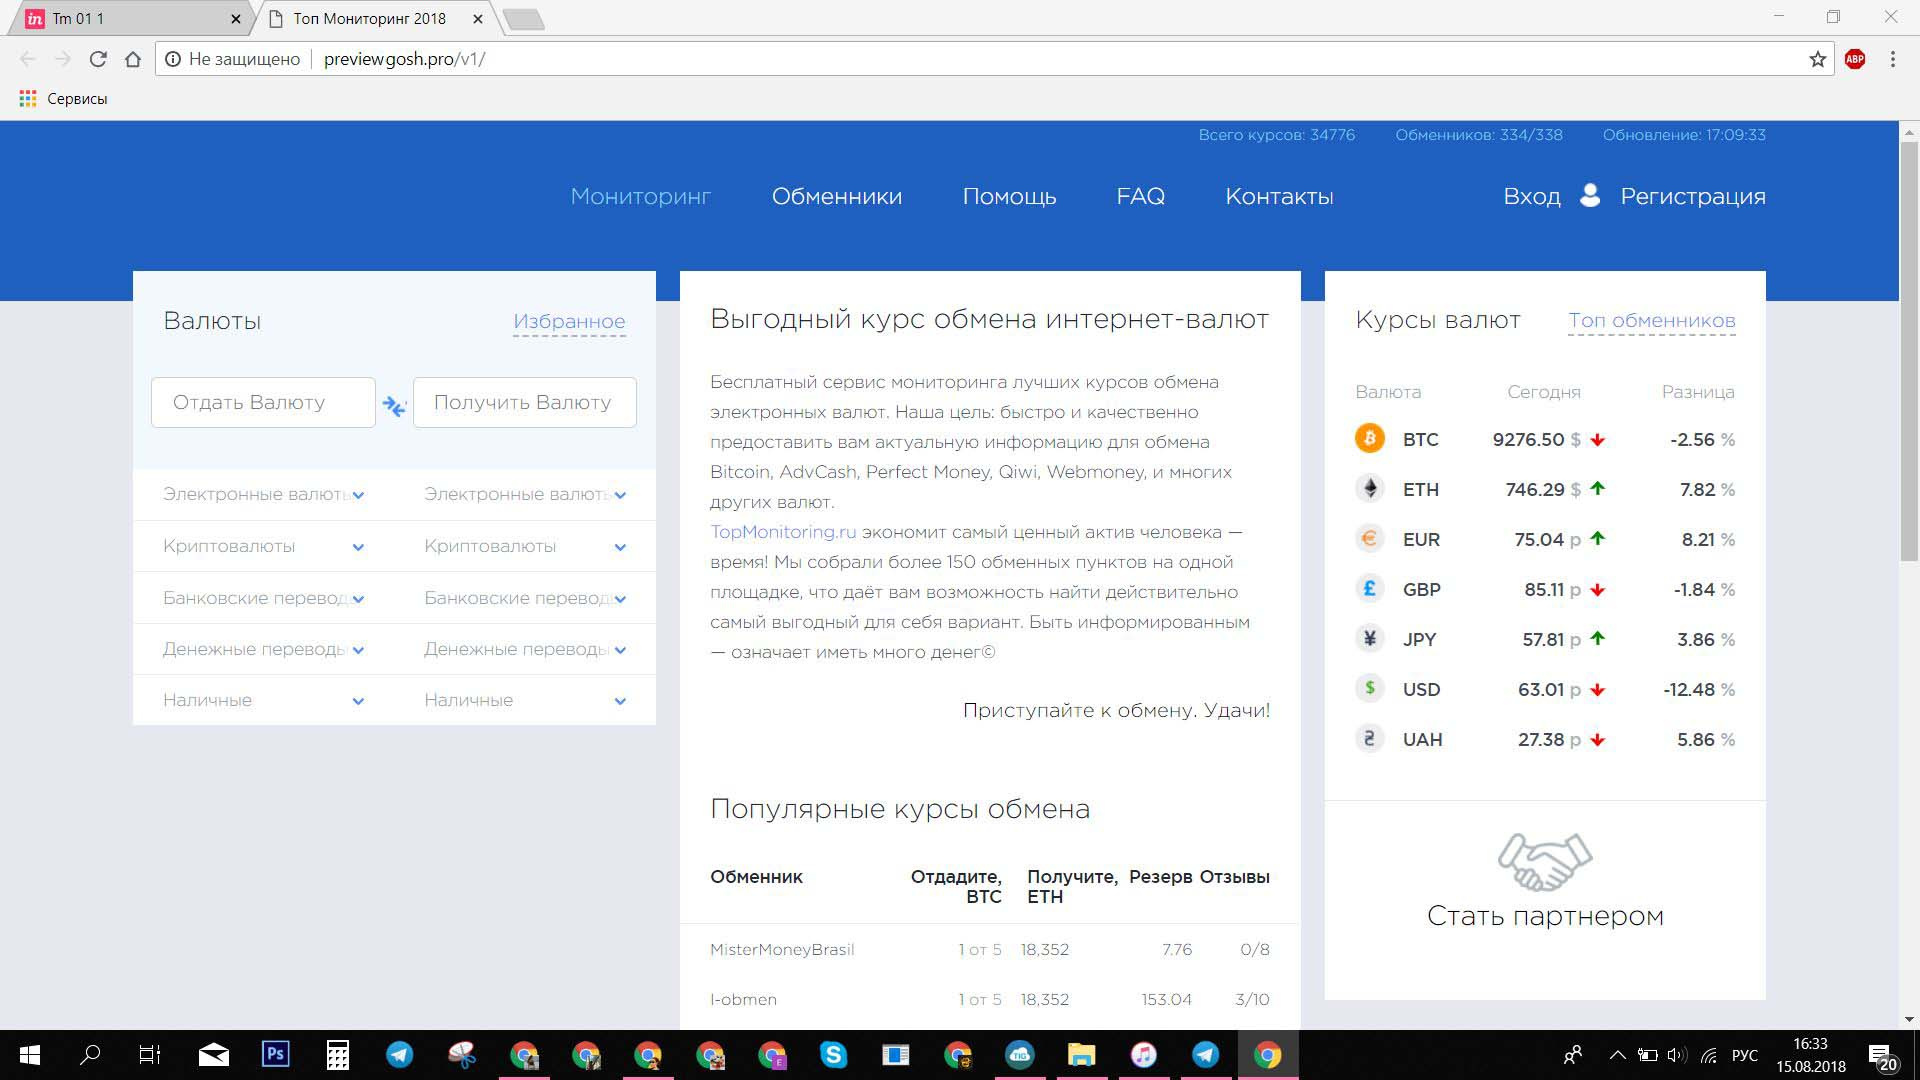Open the Chrome three-dot menu

point(1892,59)
